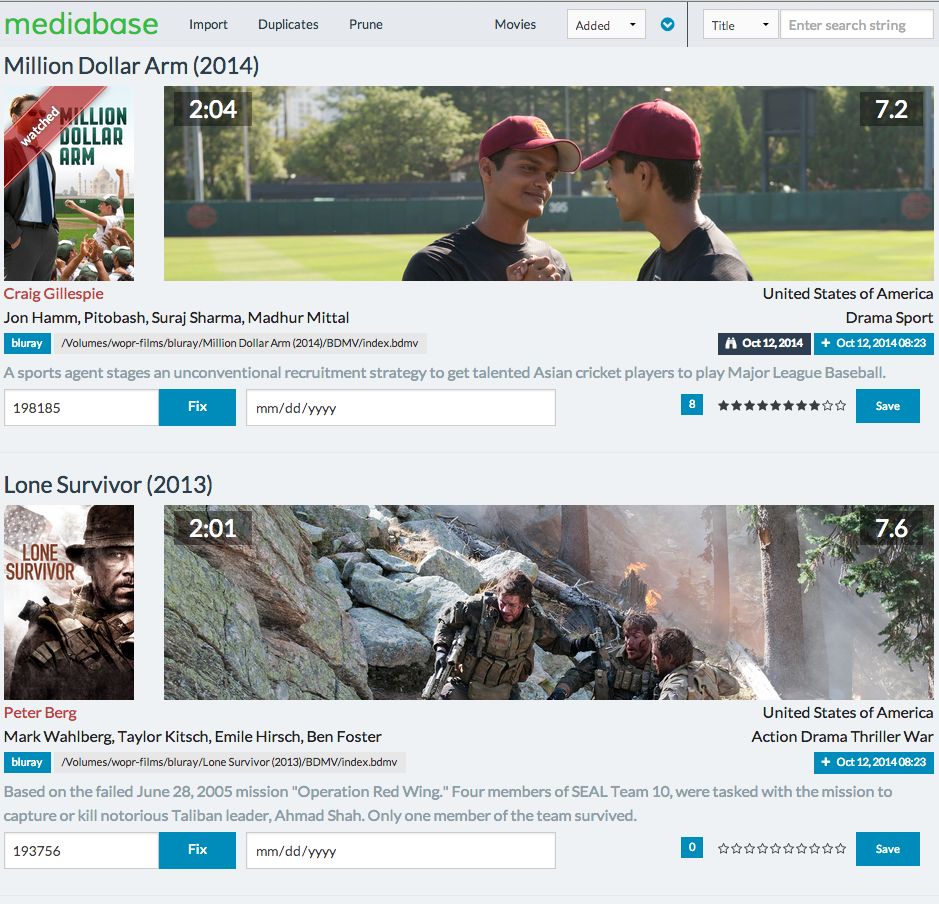939x904 pixels.
Task: Click the watched date Oct 12, 2014 badge
Action: [764, 343]
